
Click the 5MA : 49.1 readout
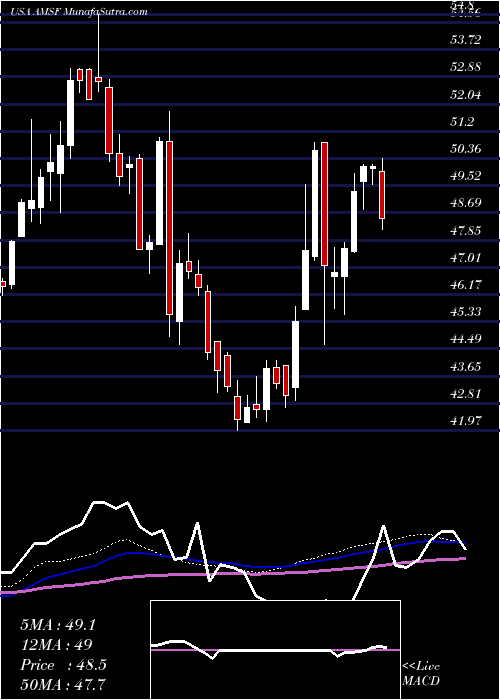pos(58,625)
